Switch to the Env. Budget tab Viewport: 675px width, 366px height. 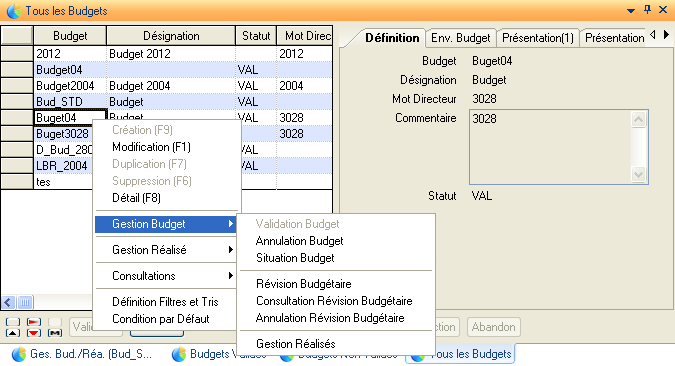pyautogui.click(x=461, y=38)
